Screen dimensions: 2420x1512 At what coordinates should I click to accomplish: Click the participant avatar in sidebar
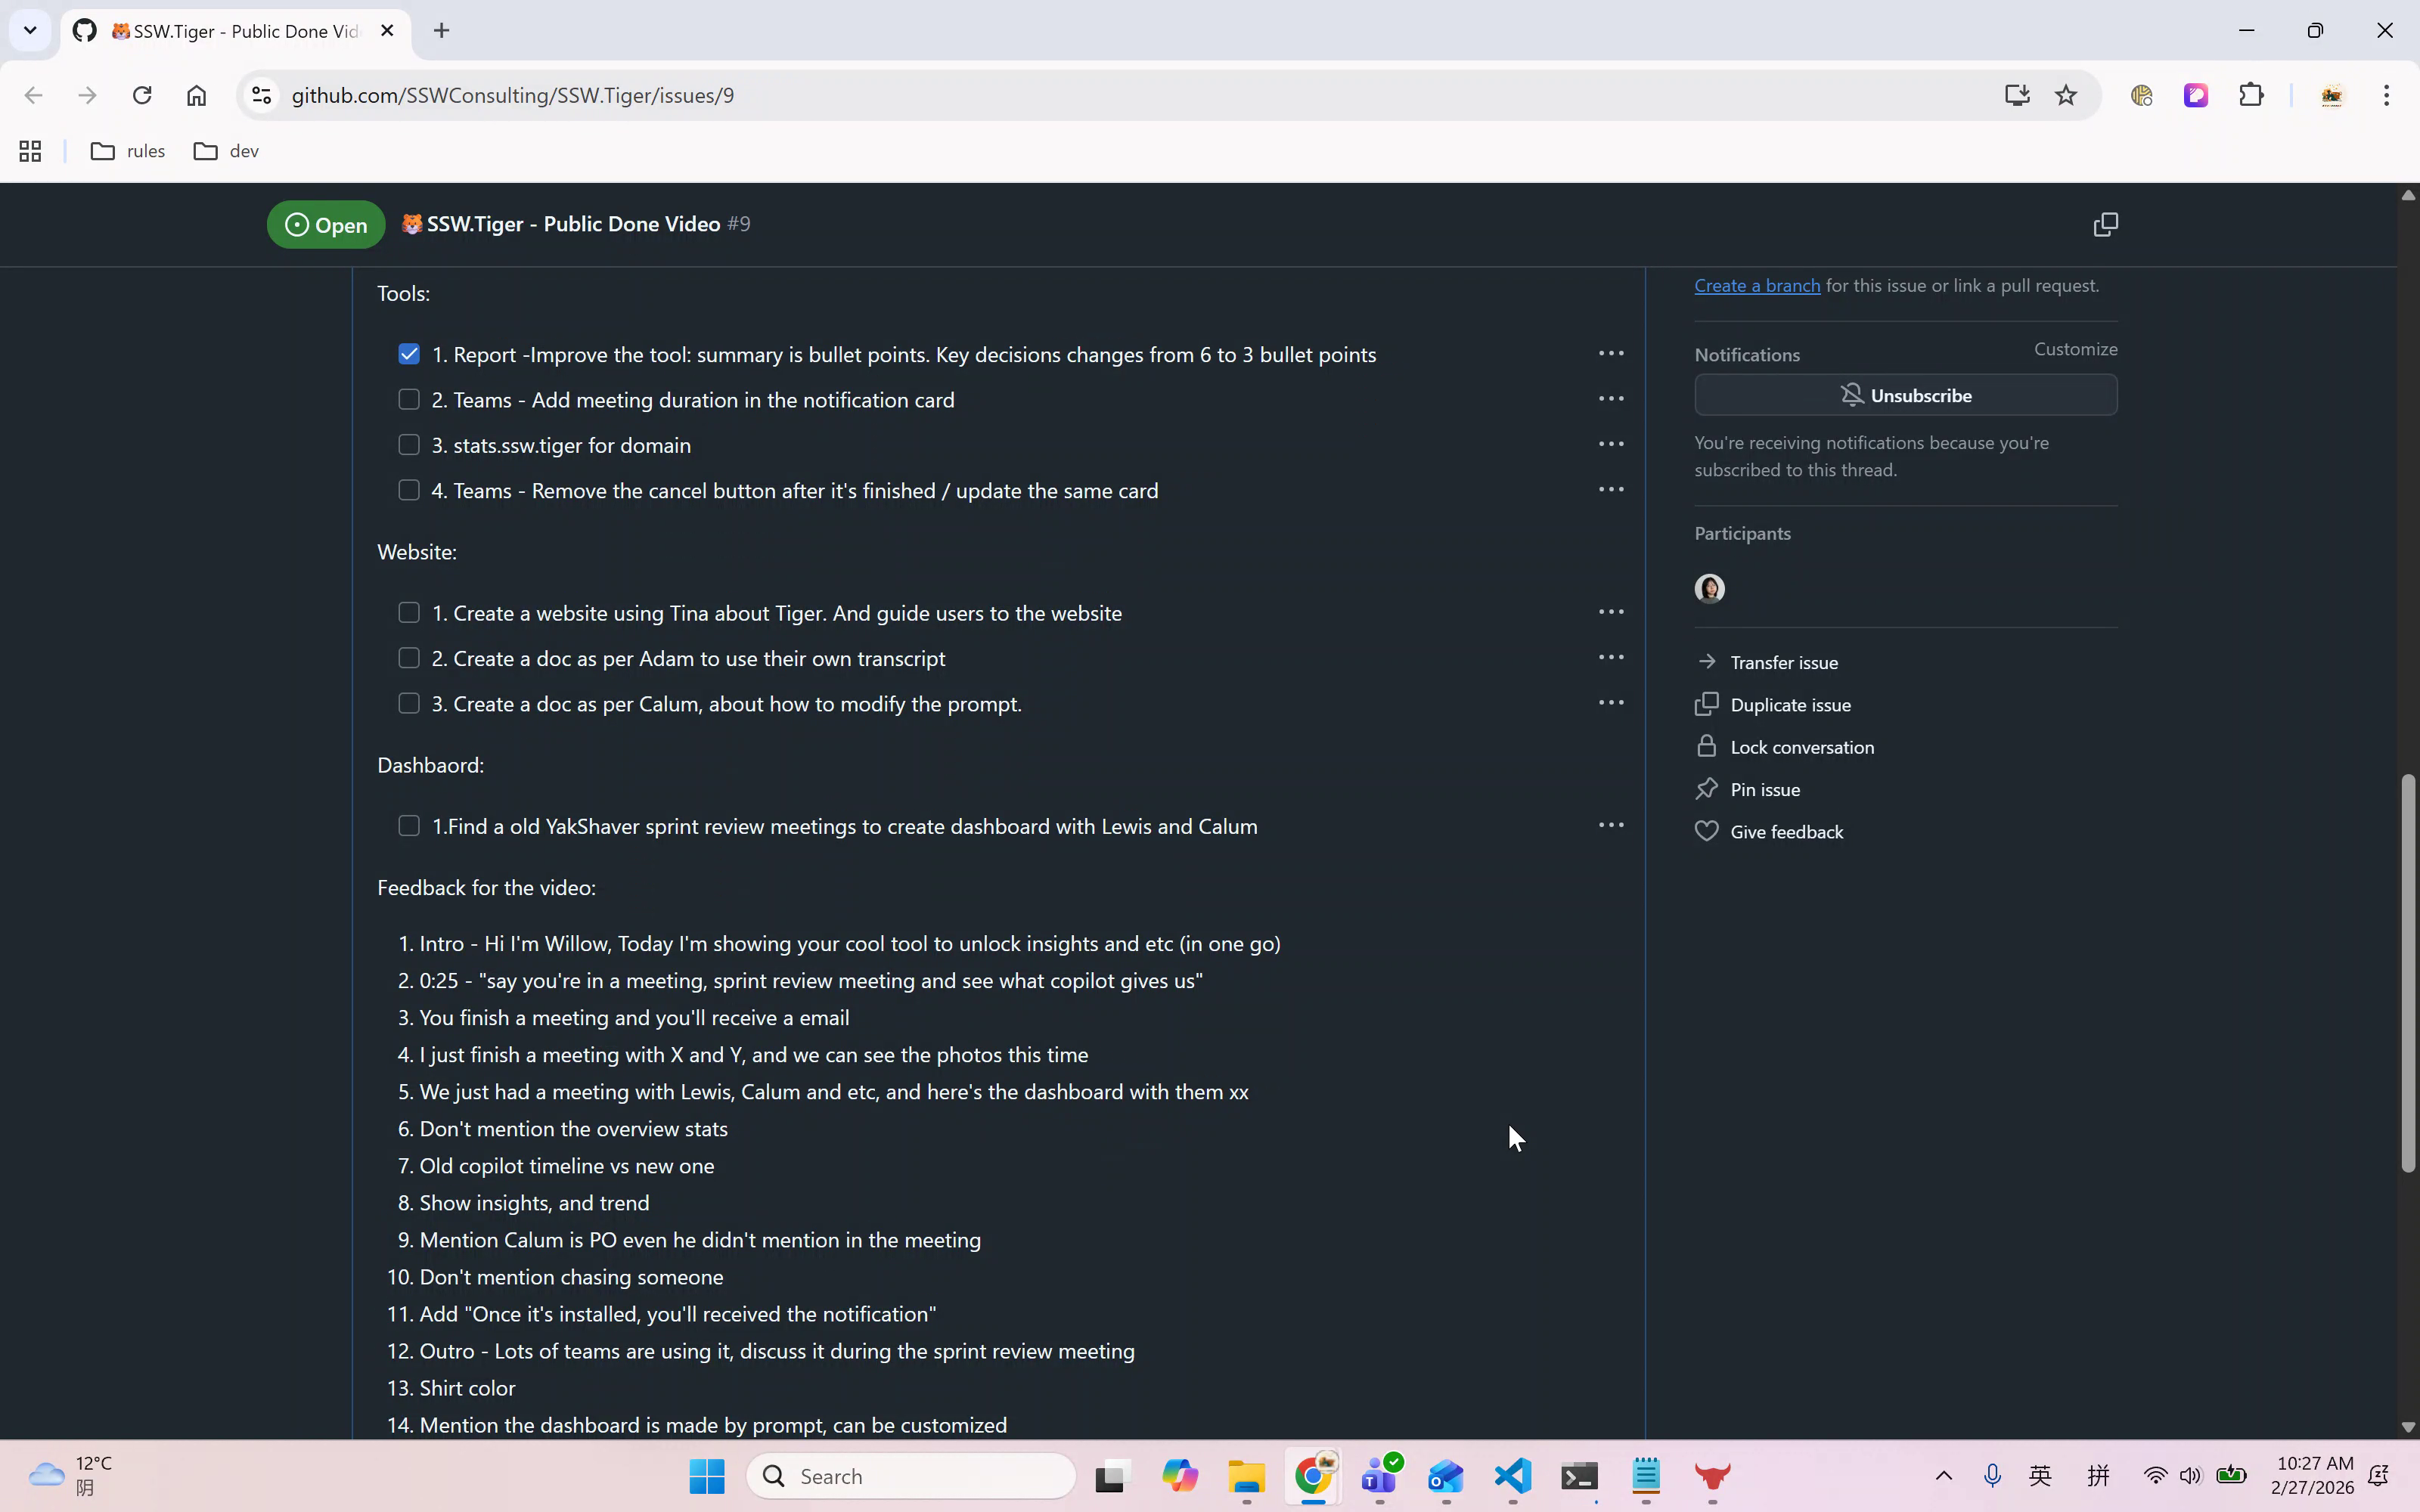1709,588
